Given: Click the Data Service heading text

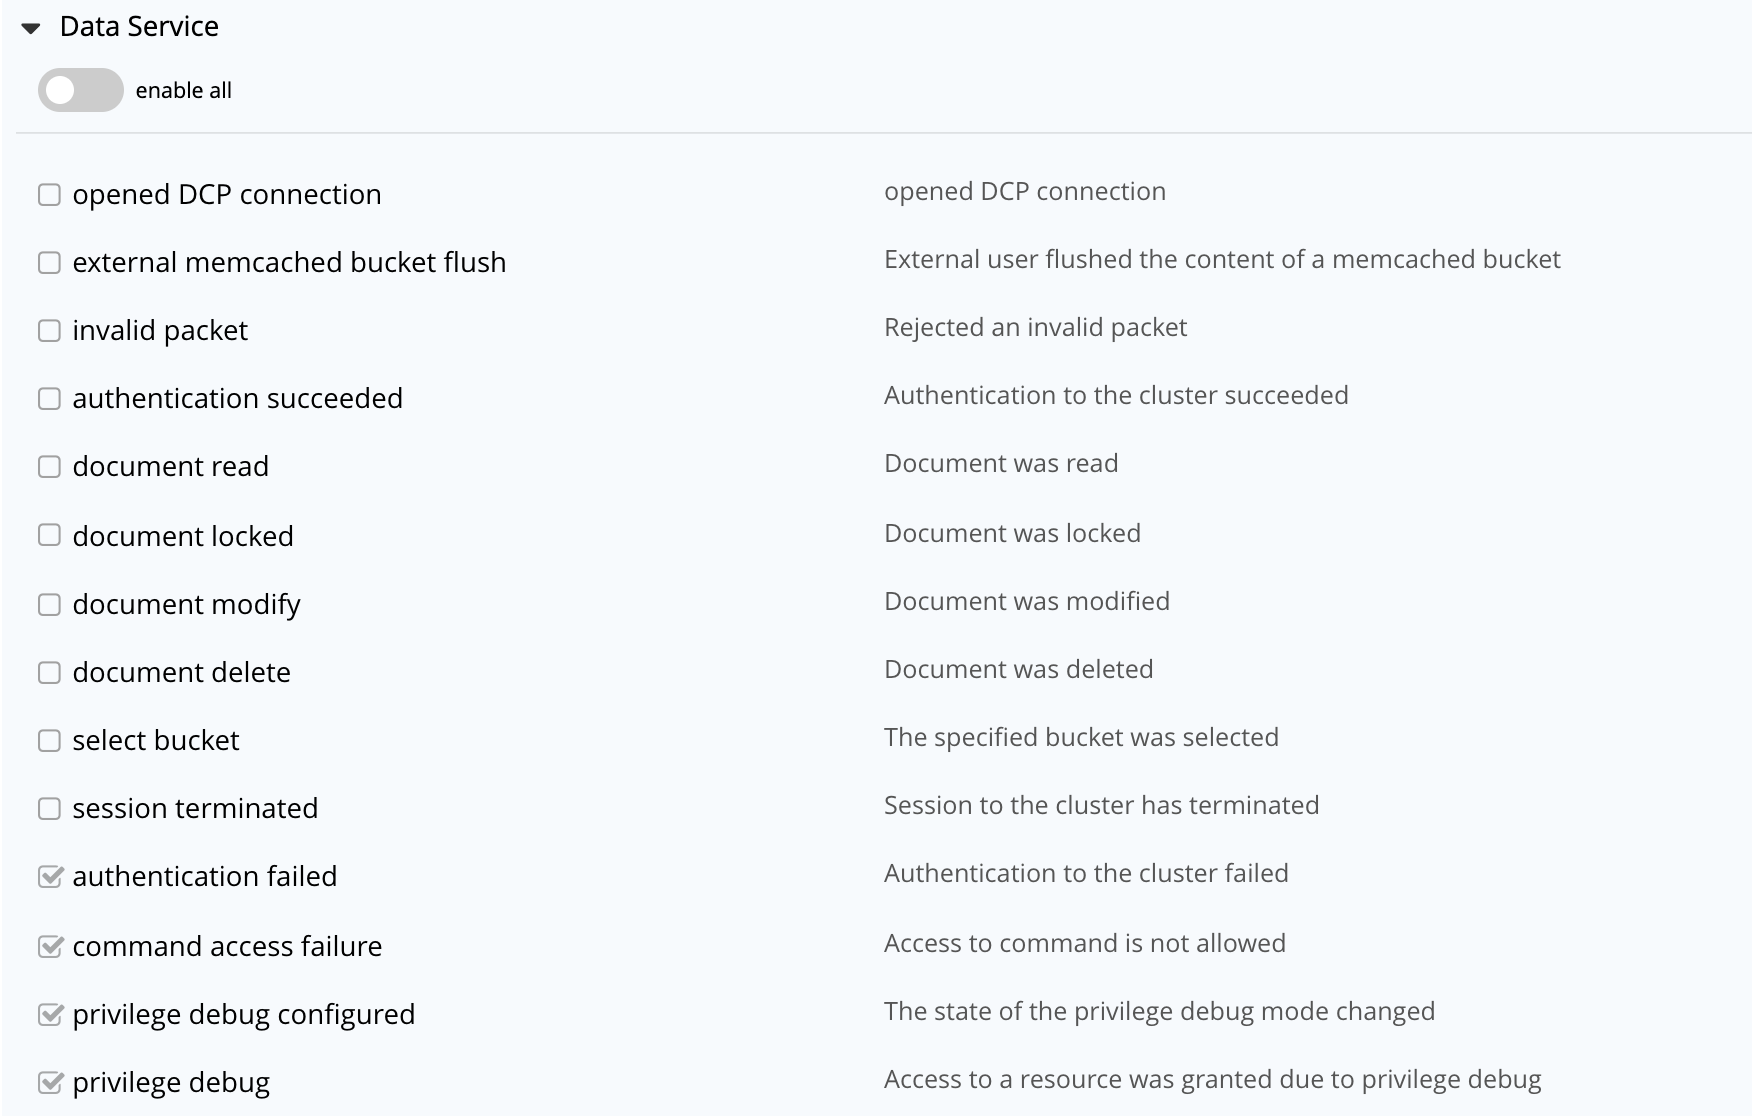Looking at the screenshot, I should click(139, 27).
